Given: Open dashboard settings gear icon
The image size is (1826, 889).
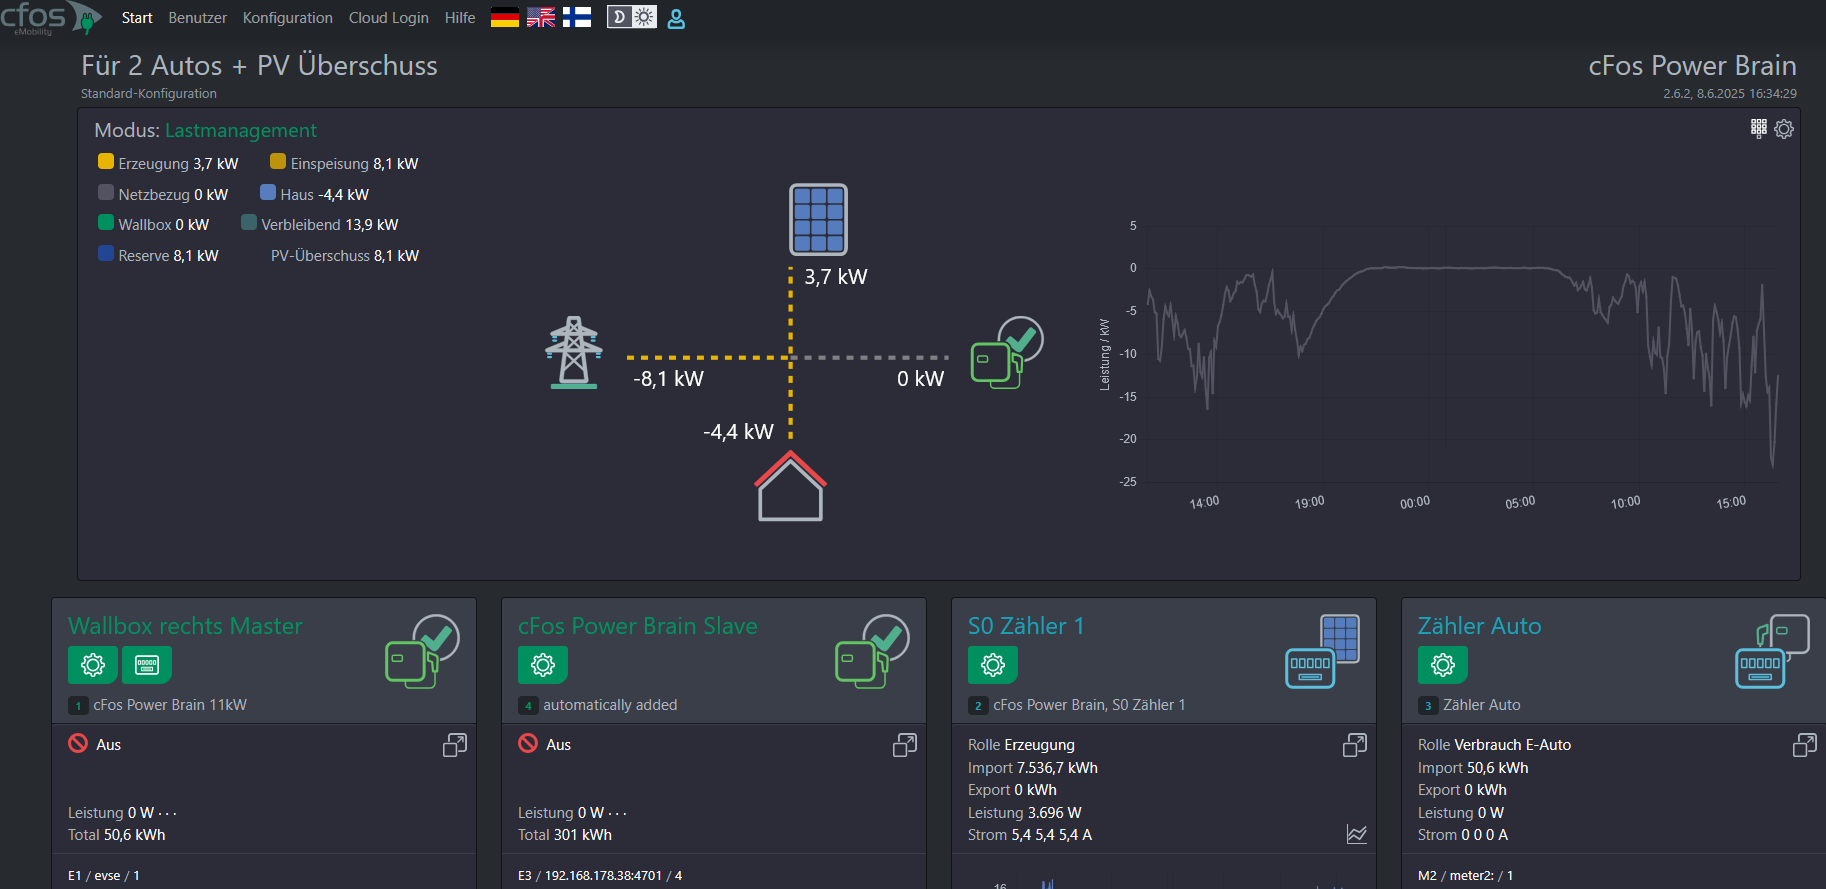Looking at the screenshot, I should click(1784, 129).
